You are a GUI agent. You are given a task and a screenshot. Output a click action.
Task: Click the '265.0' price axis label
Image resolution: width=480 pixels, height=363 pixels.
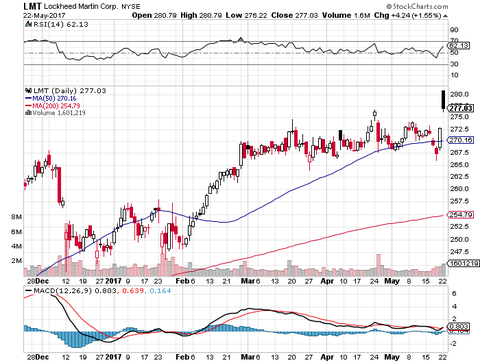tap(459, 165)
